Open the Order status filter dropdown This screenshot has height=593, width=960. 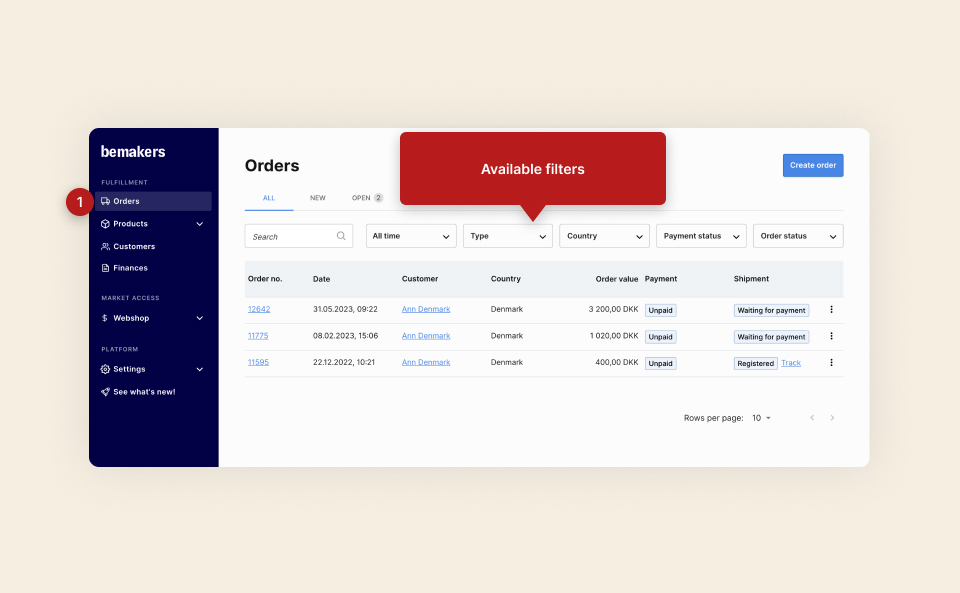(798, 236)
